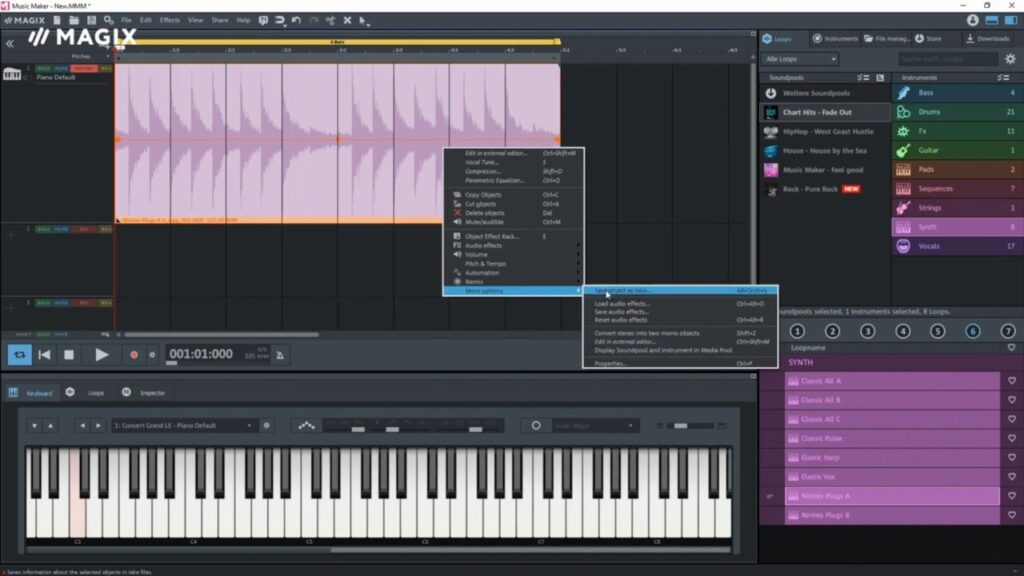Click the horizontal scrollbar under the tracks
The width and height of the screenshot is (1024, 576).
pyautogui.click(x=222, y=335)
